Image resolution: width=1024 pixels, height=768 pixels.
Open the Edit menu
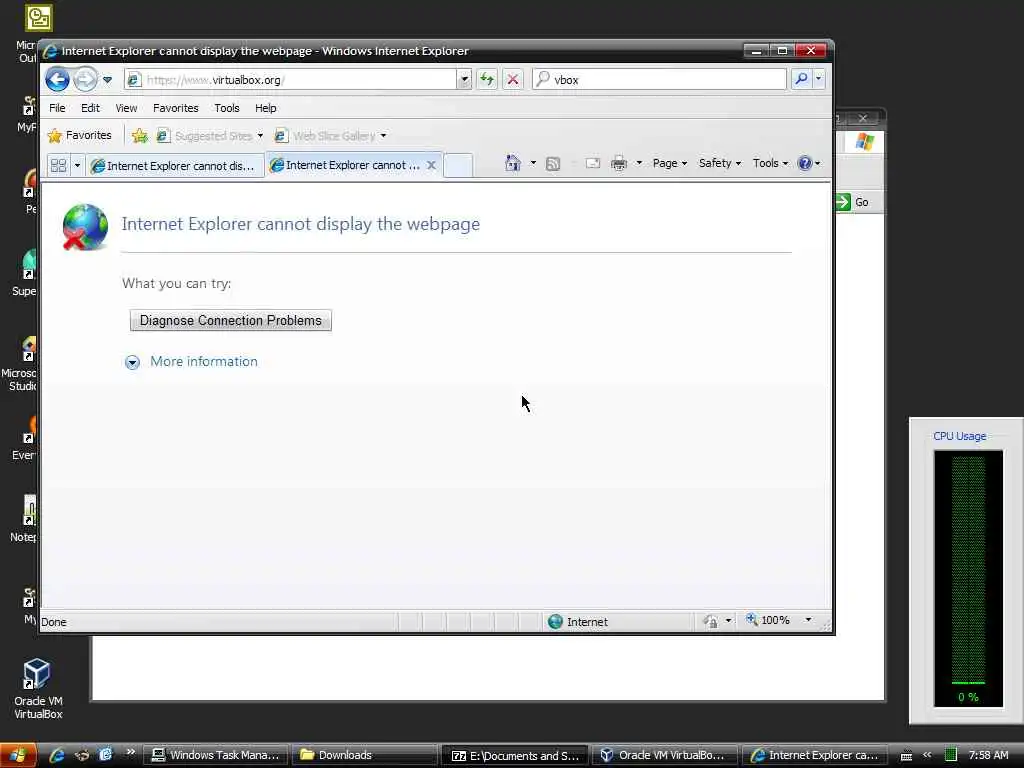pos(90,108)
